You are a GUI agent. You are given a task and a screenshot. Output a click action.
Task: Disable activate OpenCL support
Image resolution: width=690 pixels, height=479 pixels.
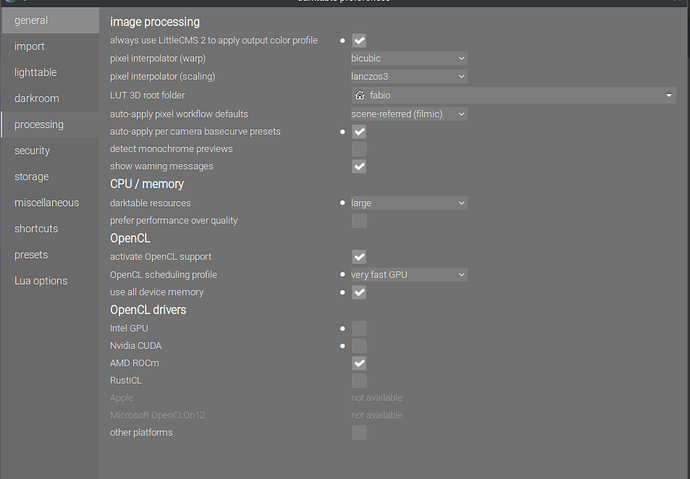(359, 257)
